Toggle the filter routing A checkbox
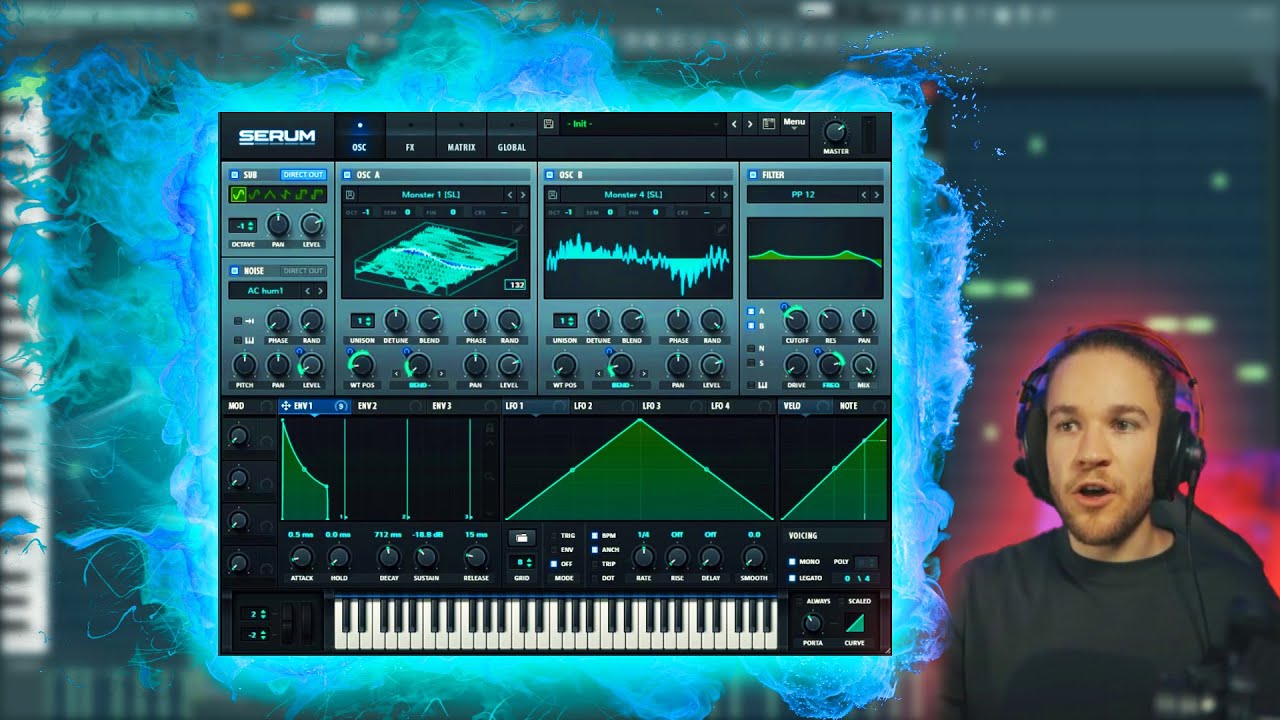The width and height of the screenshot is (1280, 720). 751,311
